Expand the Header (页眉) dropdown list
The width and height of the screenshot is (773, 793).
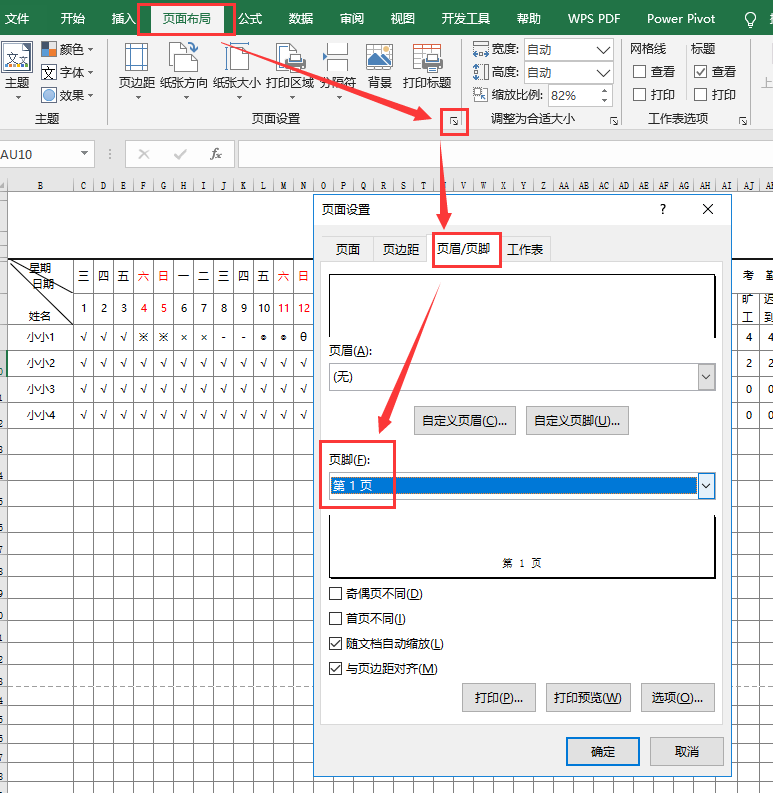click(706, 377)
